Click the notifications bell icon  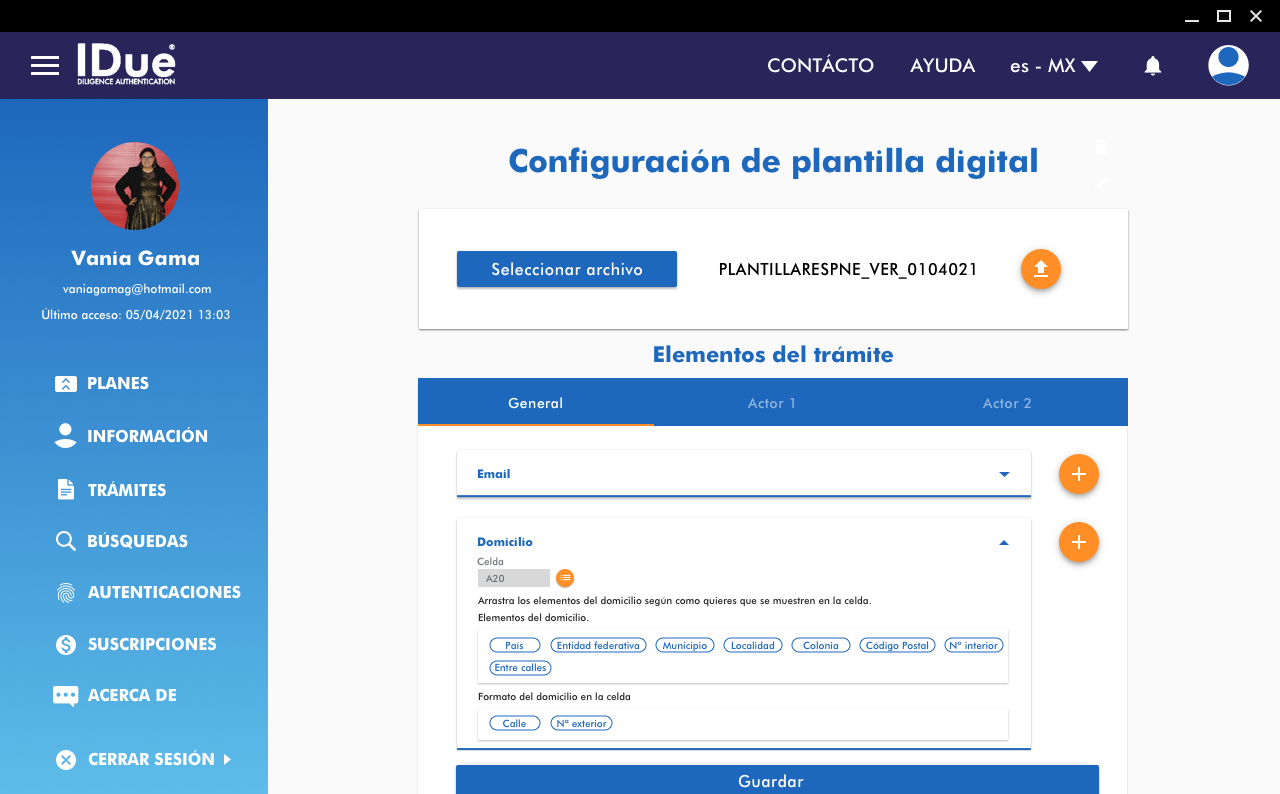1153,66
